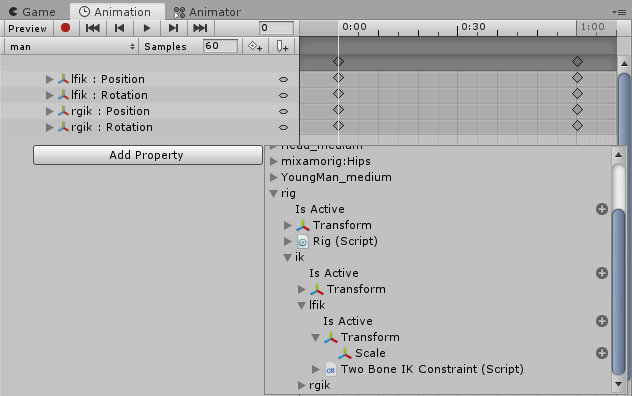
Task: Open the man clip dropdown
Action: click(71, 47)
